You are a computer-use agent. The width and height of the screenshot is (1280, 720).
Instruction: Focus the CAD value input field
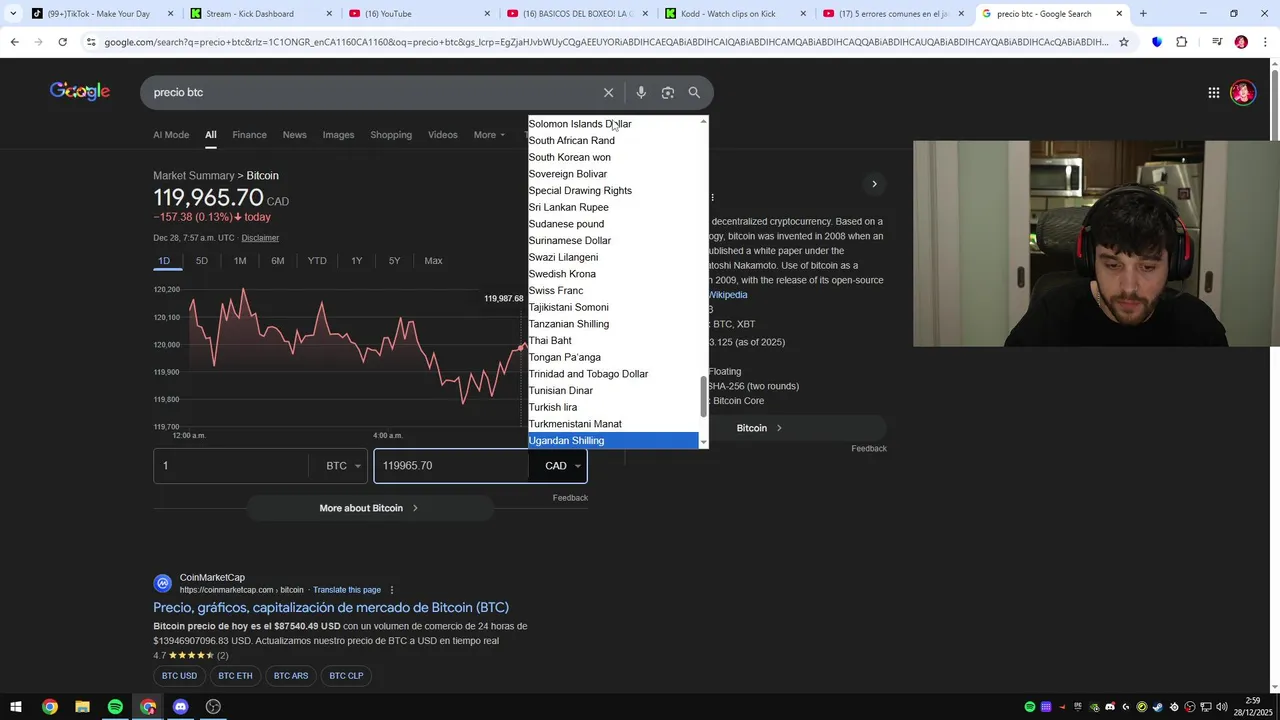[x=451, y=466]
